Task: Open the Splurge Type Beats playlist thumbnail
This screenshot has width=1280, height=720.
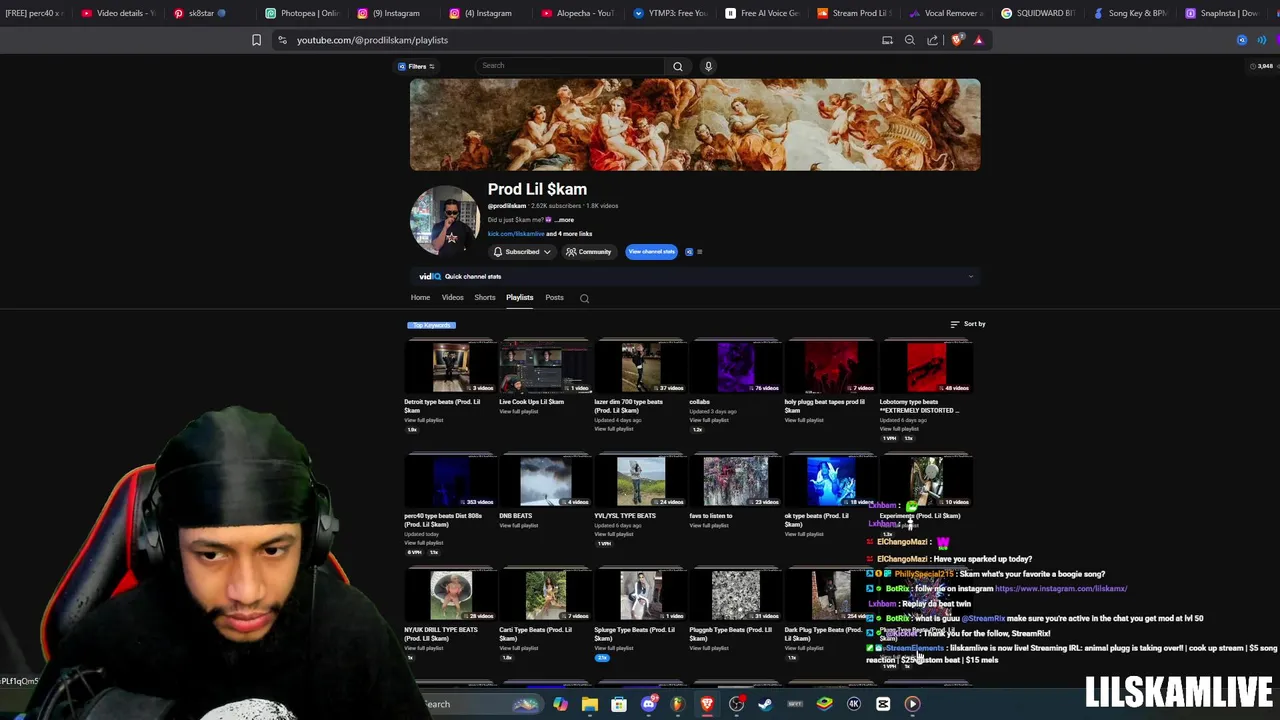Action: [640, 596]
